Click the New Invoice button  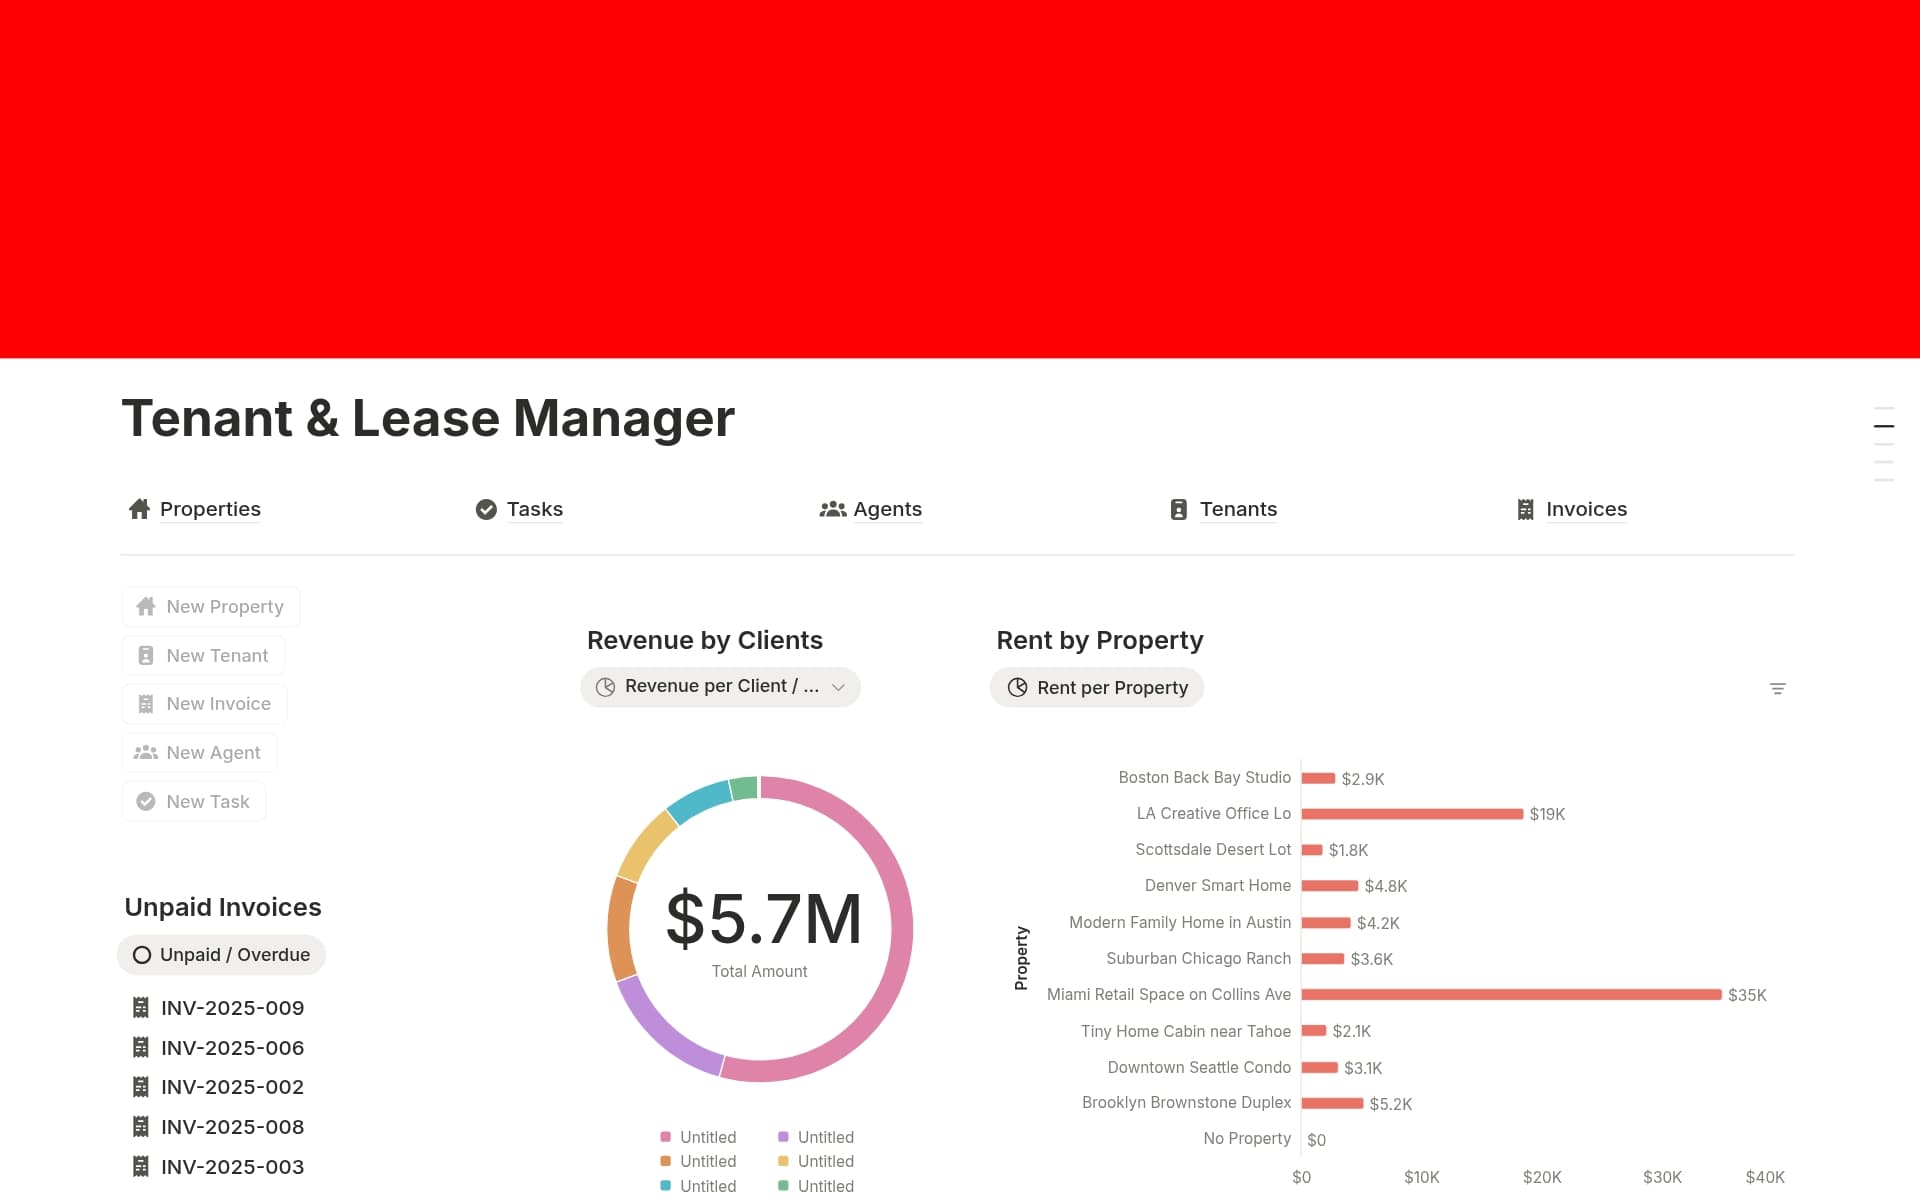pyautogui.click(x=204, y=703)
